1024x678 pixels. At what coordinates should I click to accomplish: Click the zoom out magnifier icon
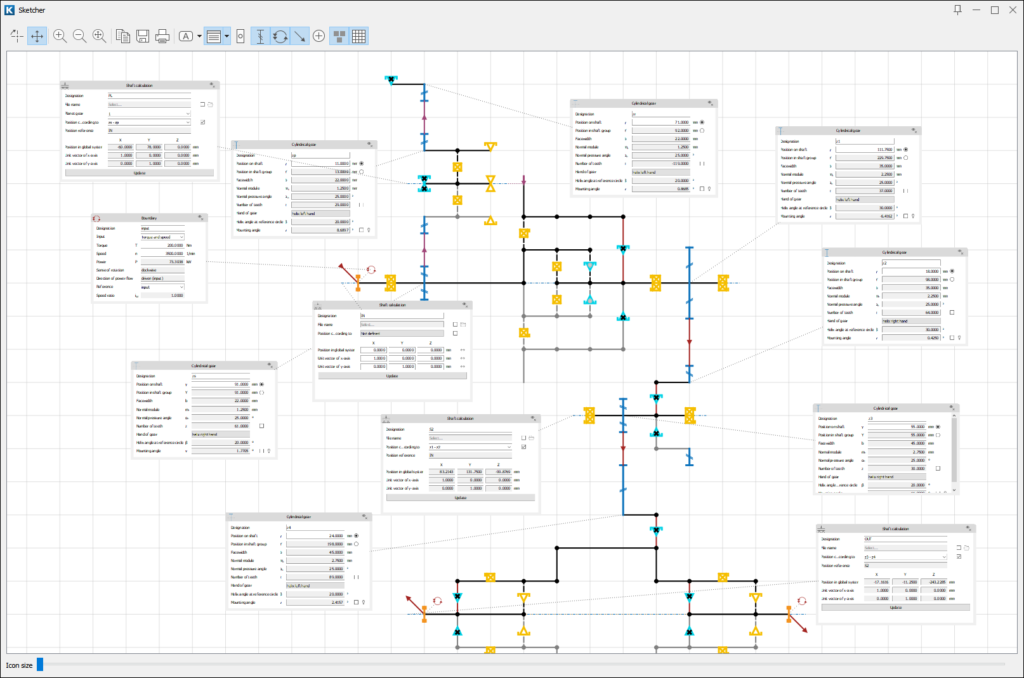point(79,36)
